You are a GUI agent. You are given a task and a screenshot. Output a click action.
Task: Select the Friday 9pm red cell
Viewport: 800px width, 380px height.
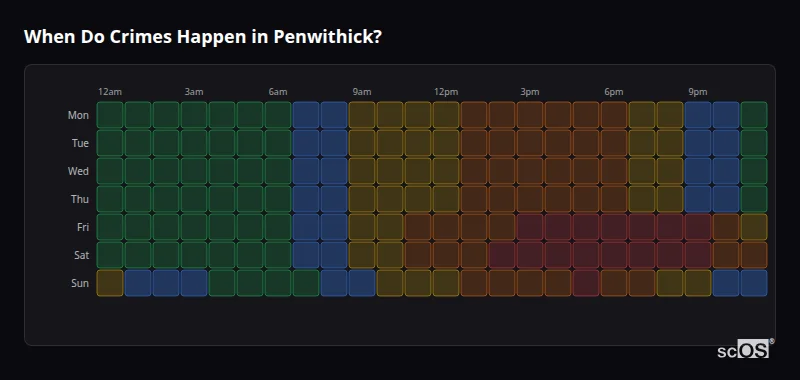pyautogui.click(x=697, y=226)
